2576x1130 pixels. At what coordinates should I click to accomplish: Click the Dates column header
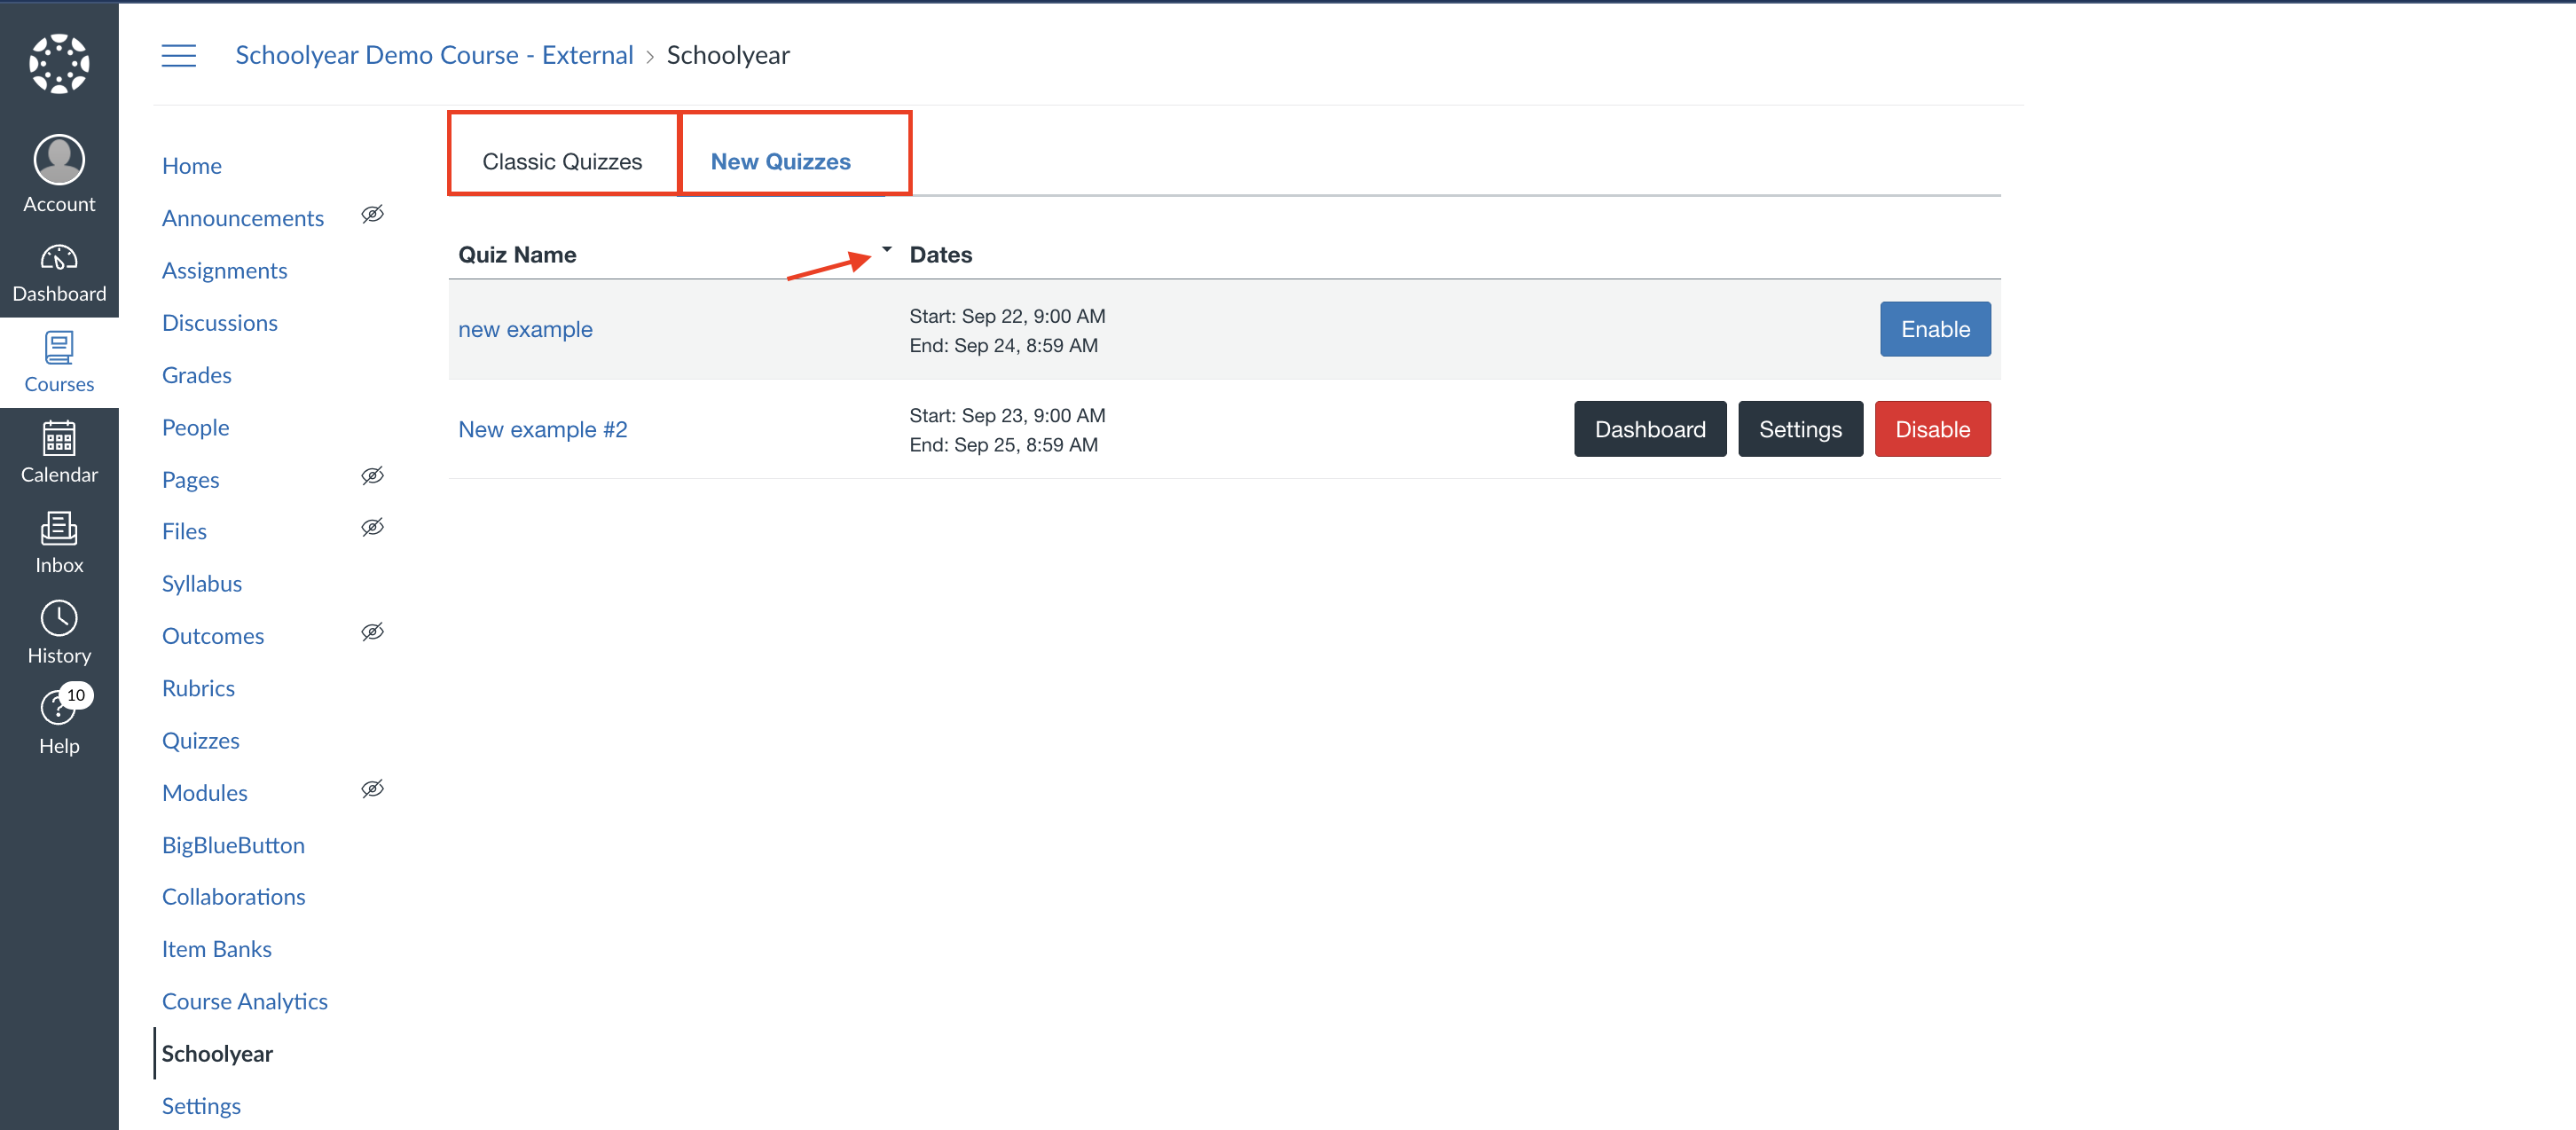pyautogui.click(x=940, y=255)
